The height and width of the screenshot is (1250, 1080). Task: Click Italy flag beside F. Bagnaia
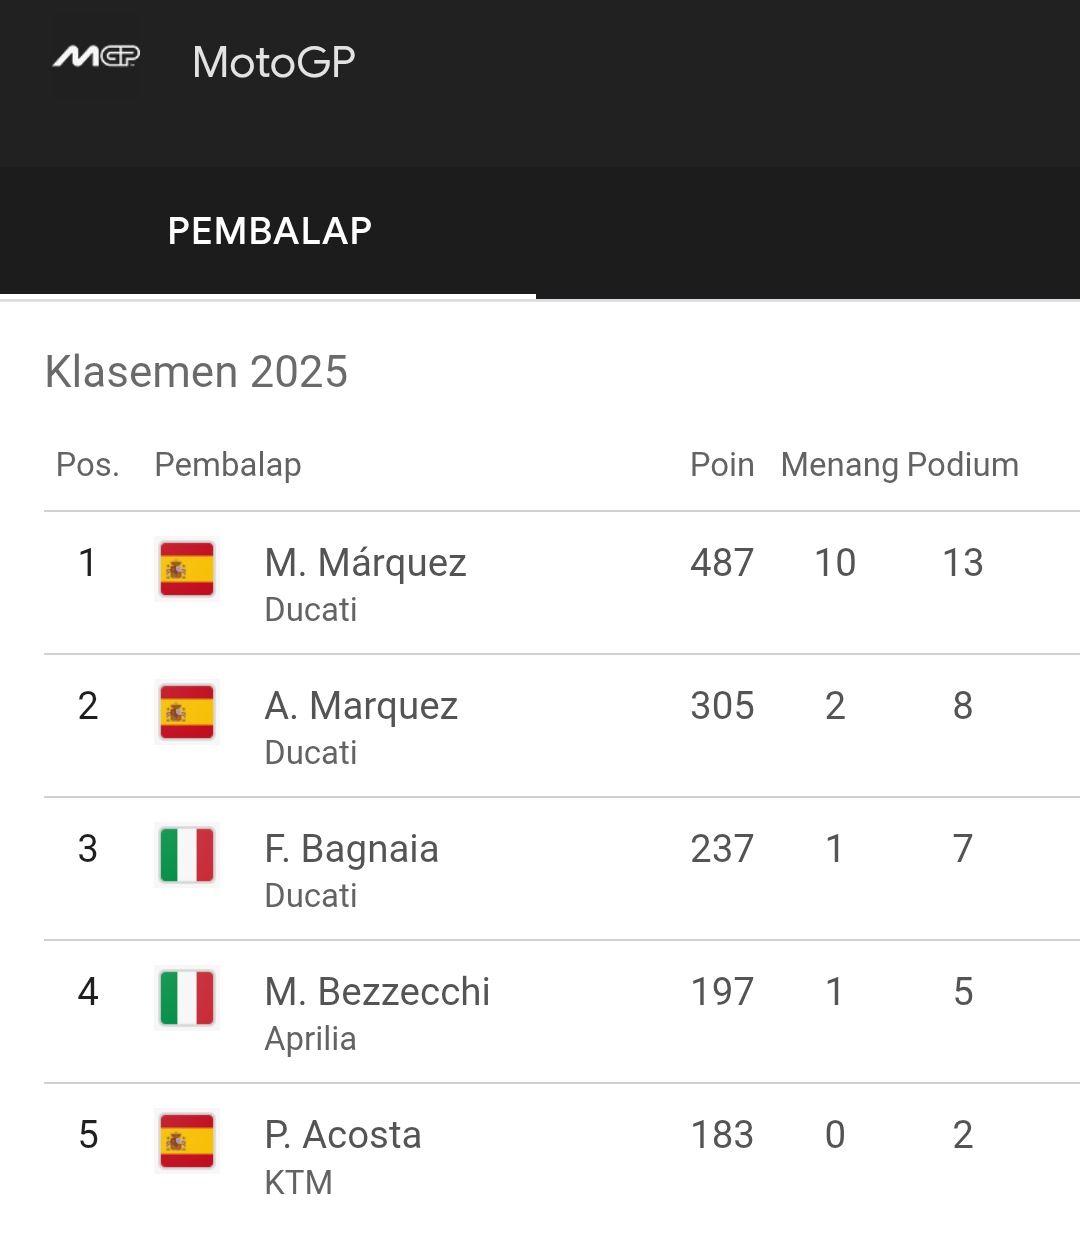[x=187, y=855]
